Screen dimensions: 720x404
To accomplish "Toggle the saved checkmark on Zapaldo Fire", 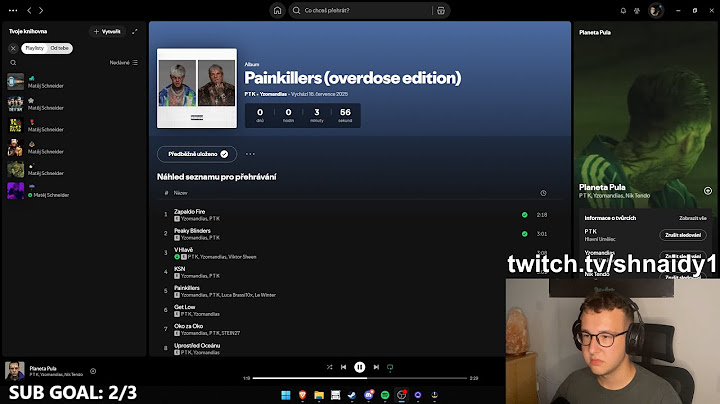I will [524, 215].
